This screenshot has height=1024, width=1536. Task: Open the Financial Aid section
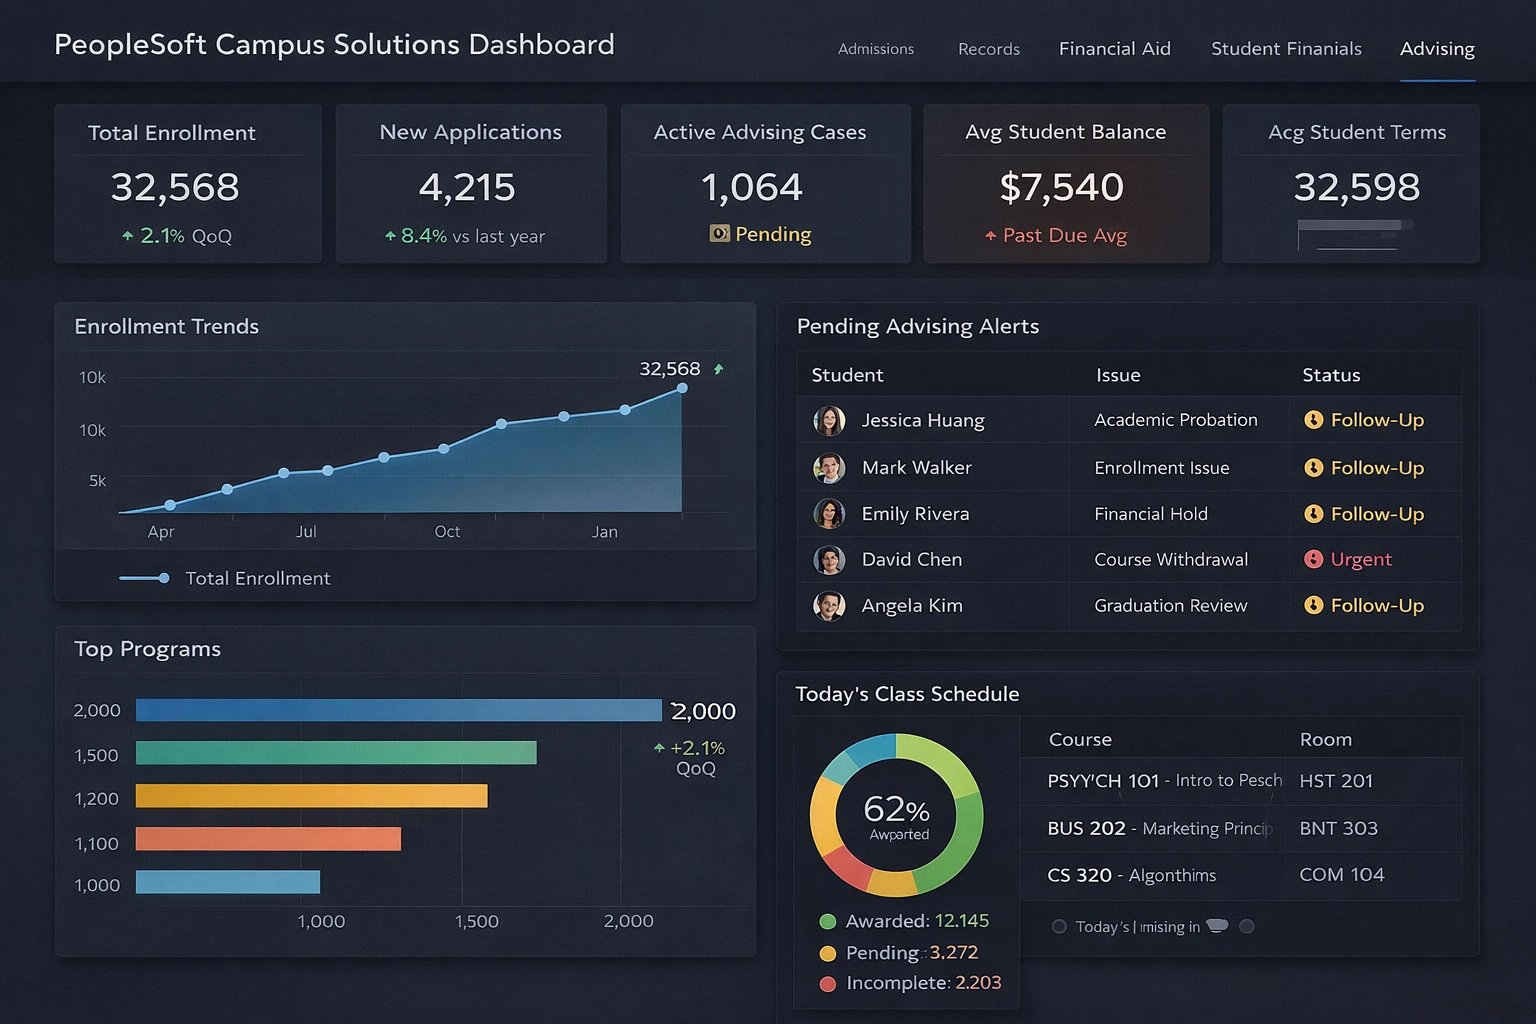1114,49
